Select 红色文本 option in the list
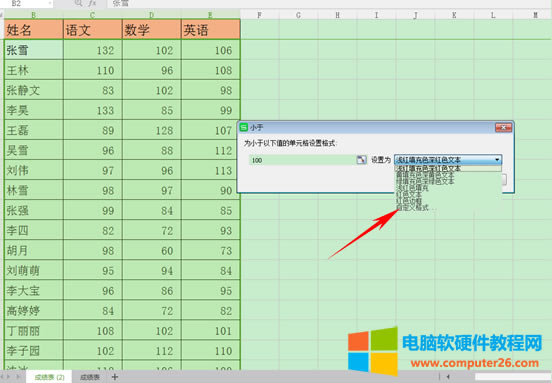 point(409,194)
